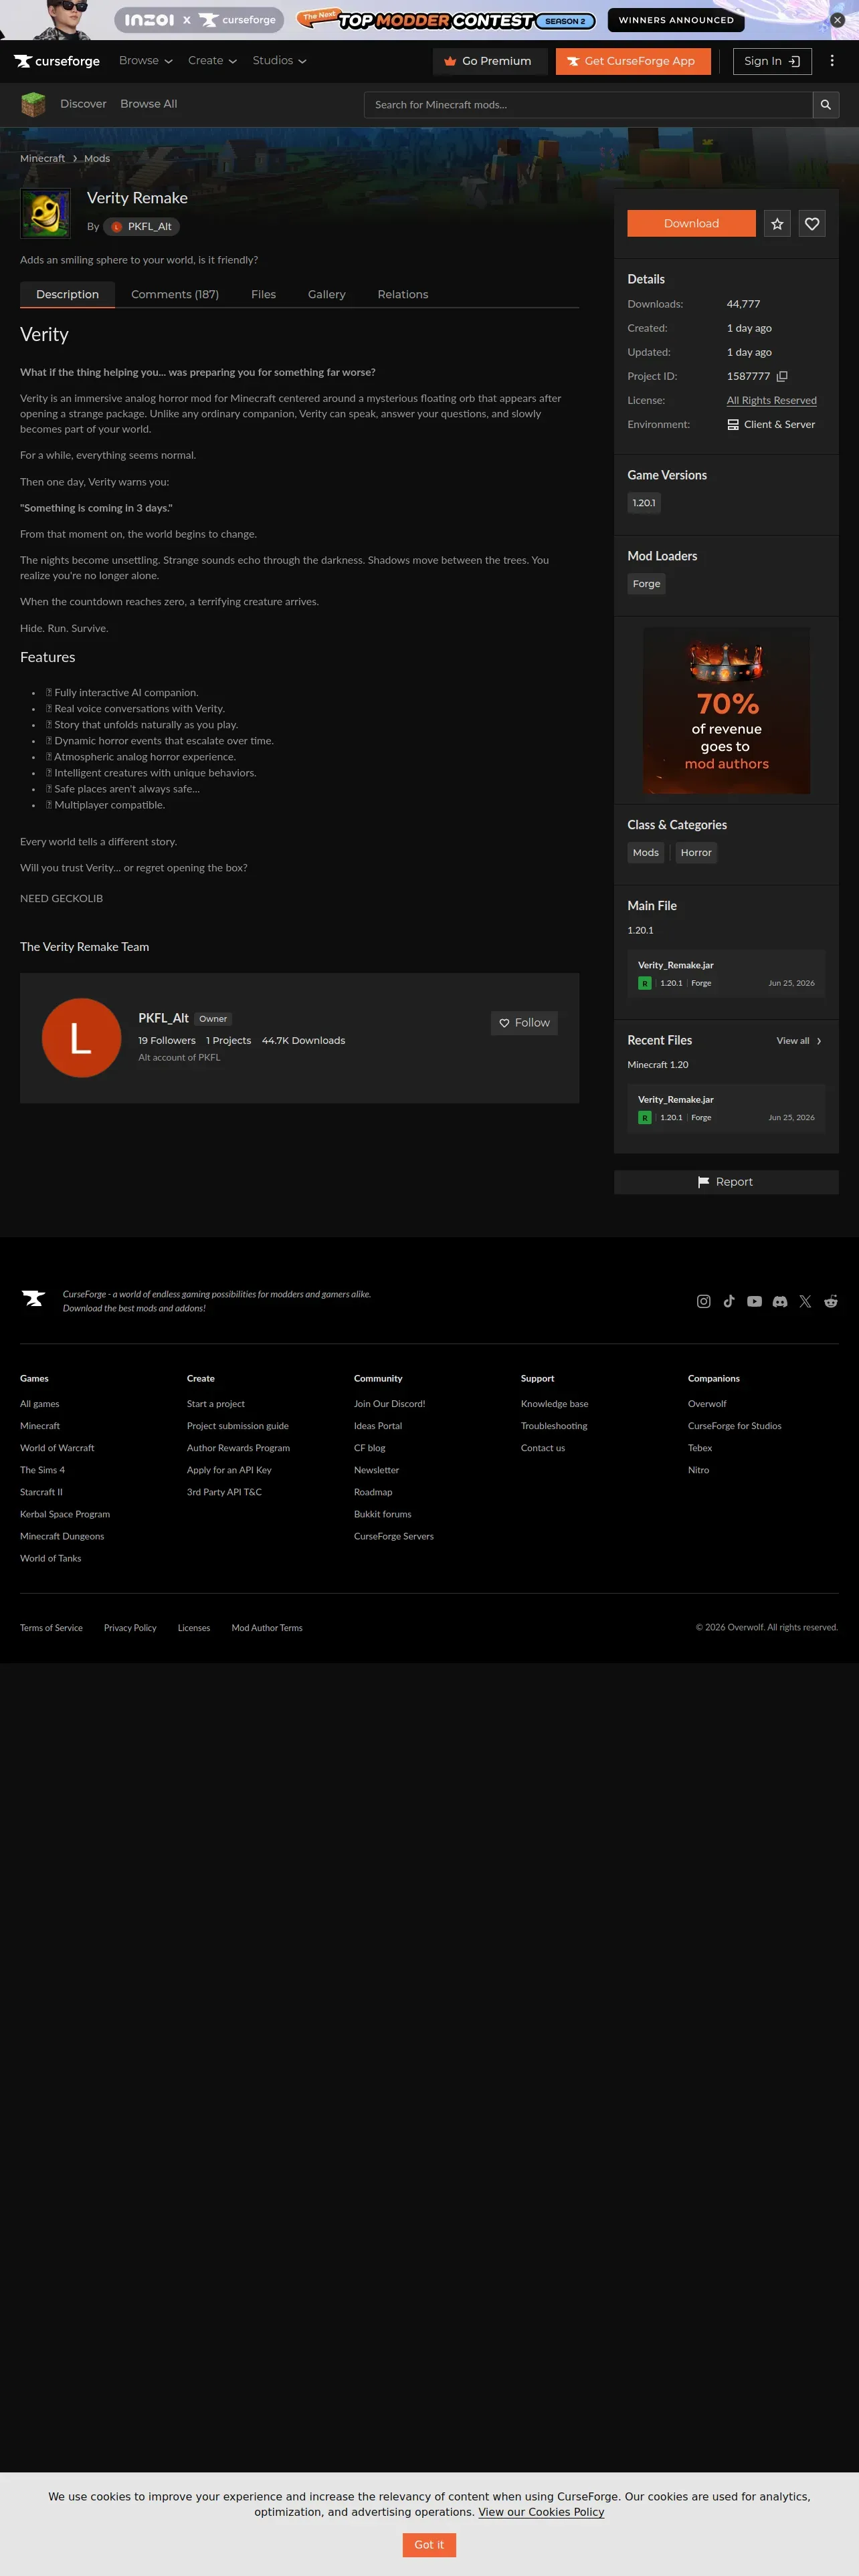Open PKFL_Alt team member name
Image resolution: width=859 pixels, height=2576 pixels.
click(163, 1018)
